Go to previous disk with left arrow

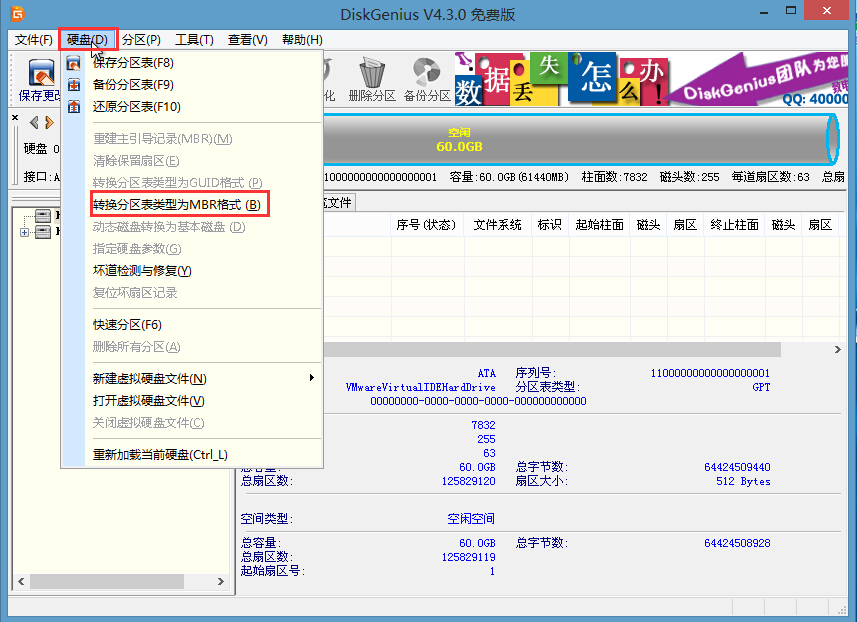click(34, 122)
